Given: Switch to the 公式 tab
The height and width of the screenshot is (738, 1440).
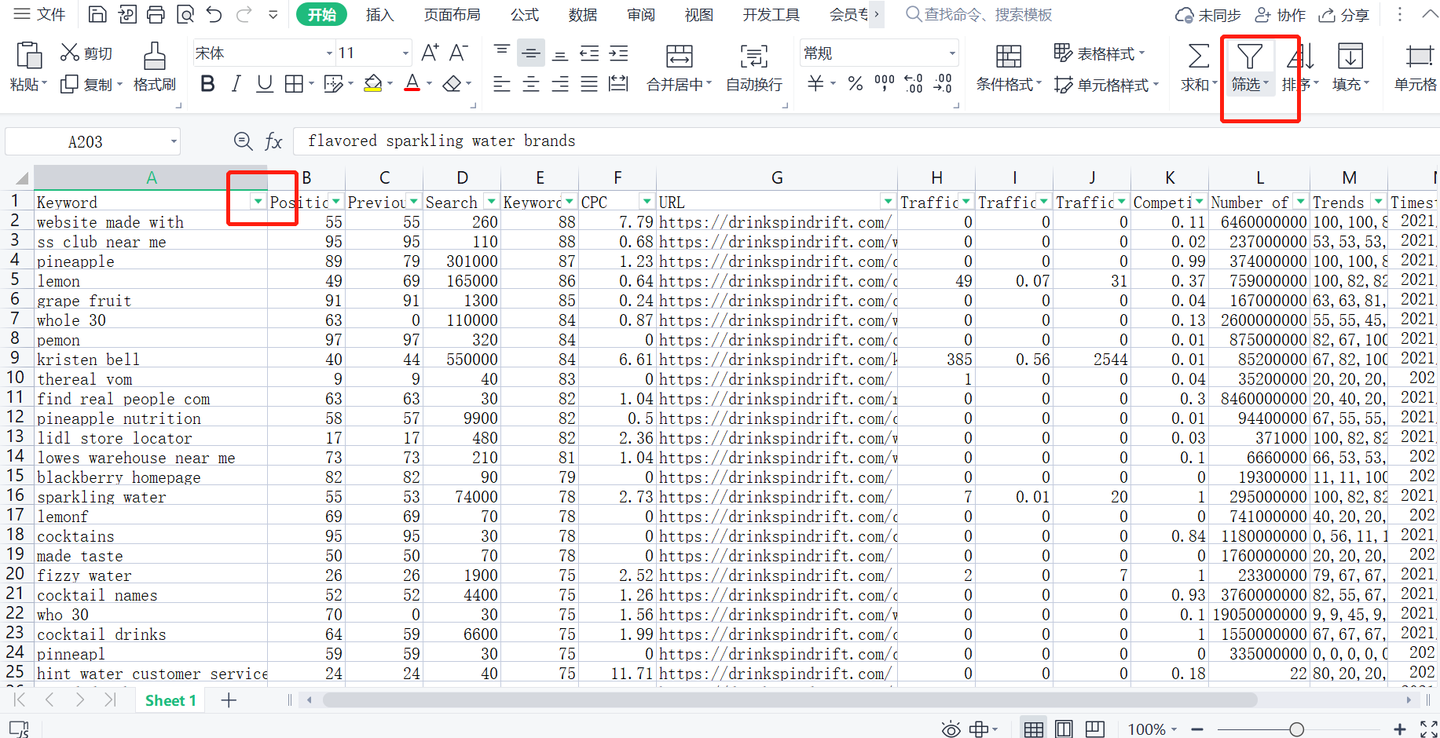Looking at the screenshot, I should coord(525,15).
